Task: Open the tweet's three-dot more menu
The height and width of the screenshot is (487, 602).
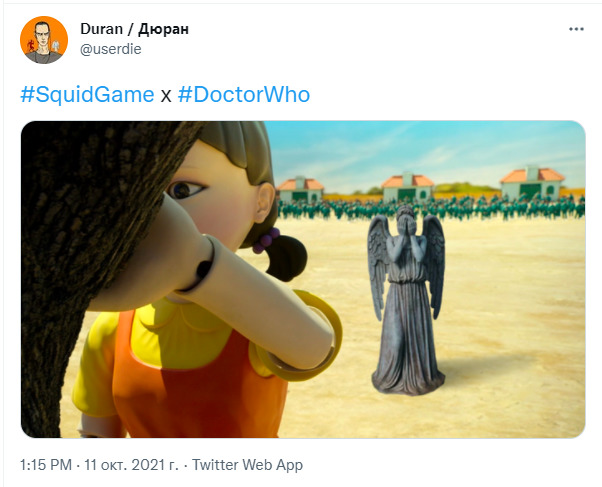Action: click(576, 29)
